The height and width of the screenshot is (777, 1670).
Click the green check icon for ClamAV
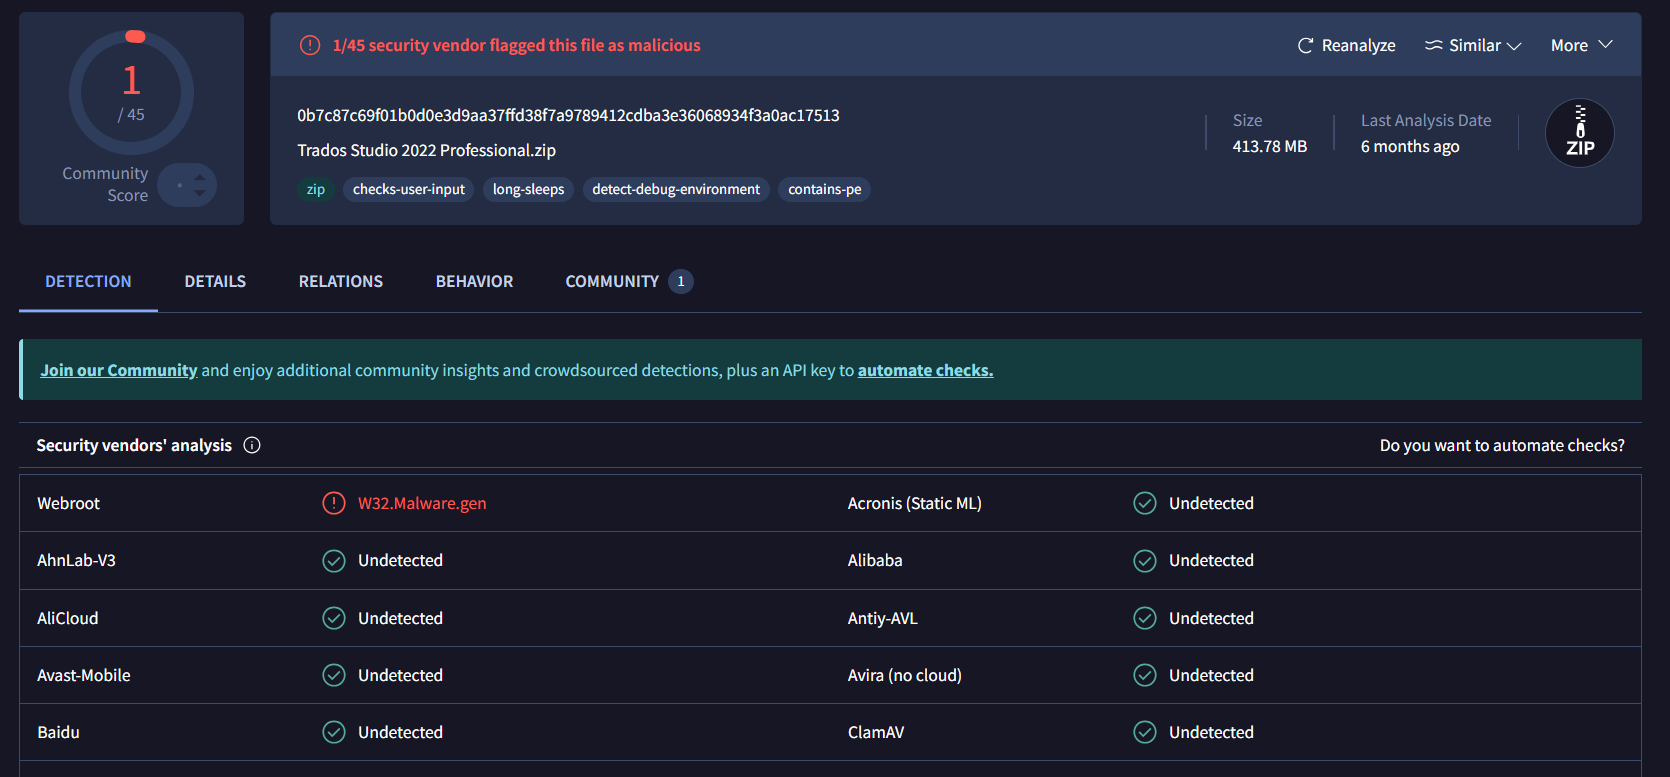[1145, 732]
